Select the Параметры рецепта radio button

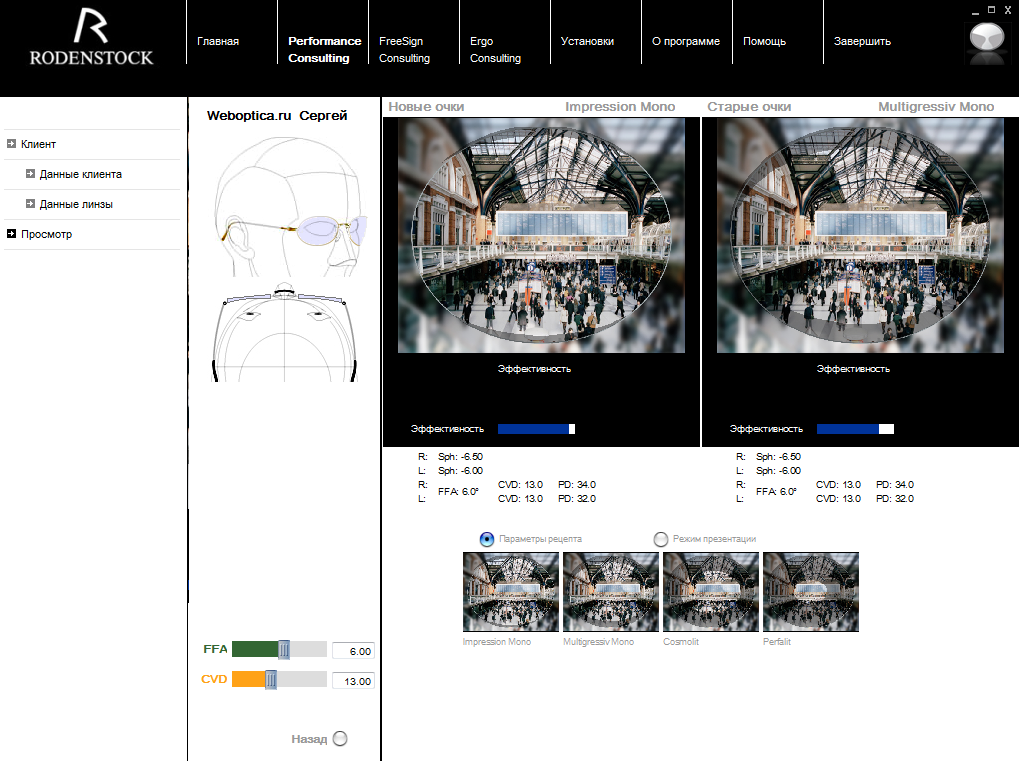487,539
